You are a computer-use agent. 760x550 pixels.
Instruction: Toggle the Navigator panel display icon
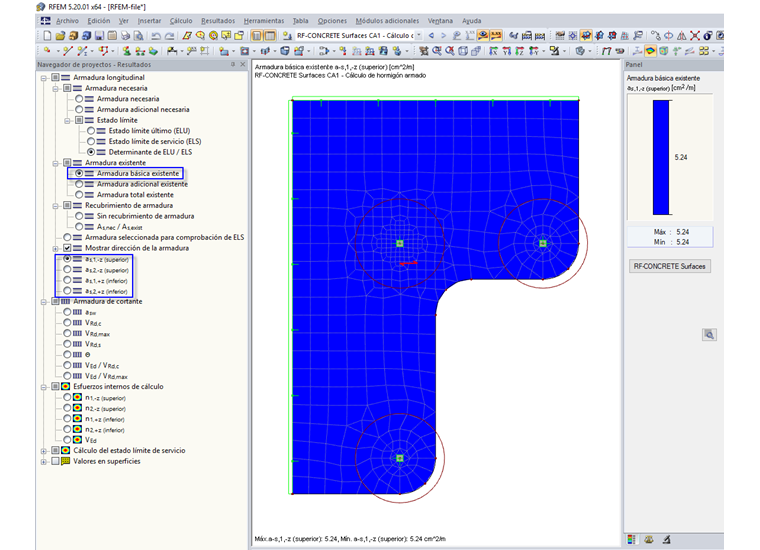pos(256,35)
